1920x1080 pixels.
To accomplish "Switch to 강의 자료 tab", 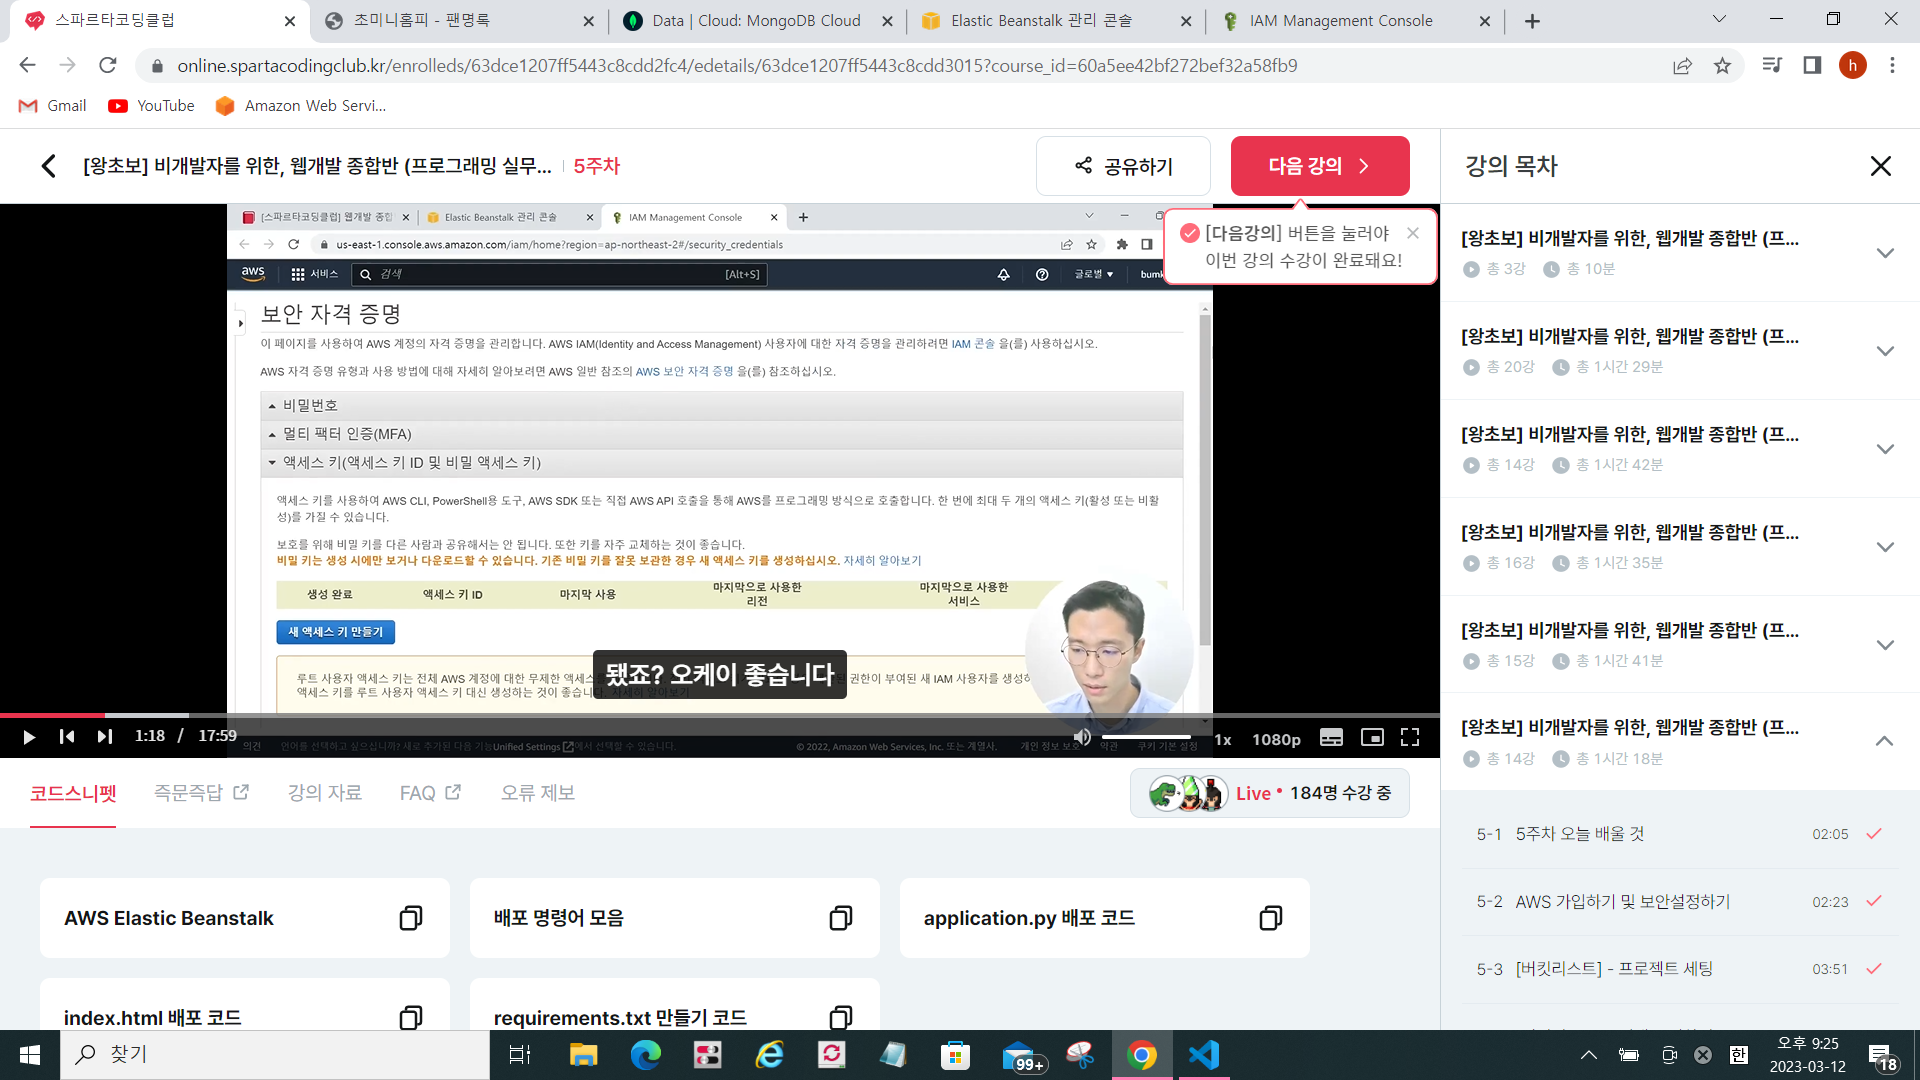I will [325, 793].
